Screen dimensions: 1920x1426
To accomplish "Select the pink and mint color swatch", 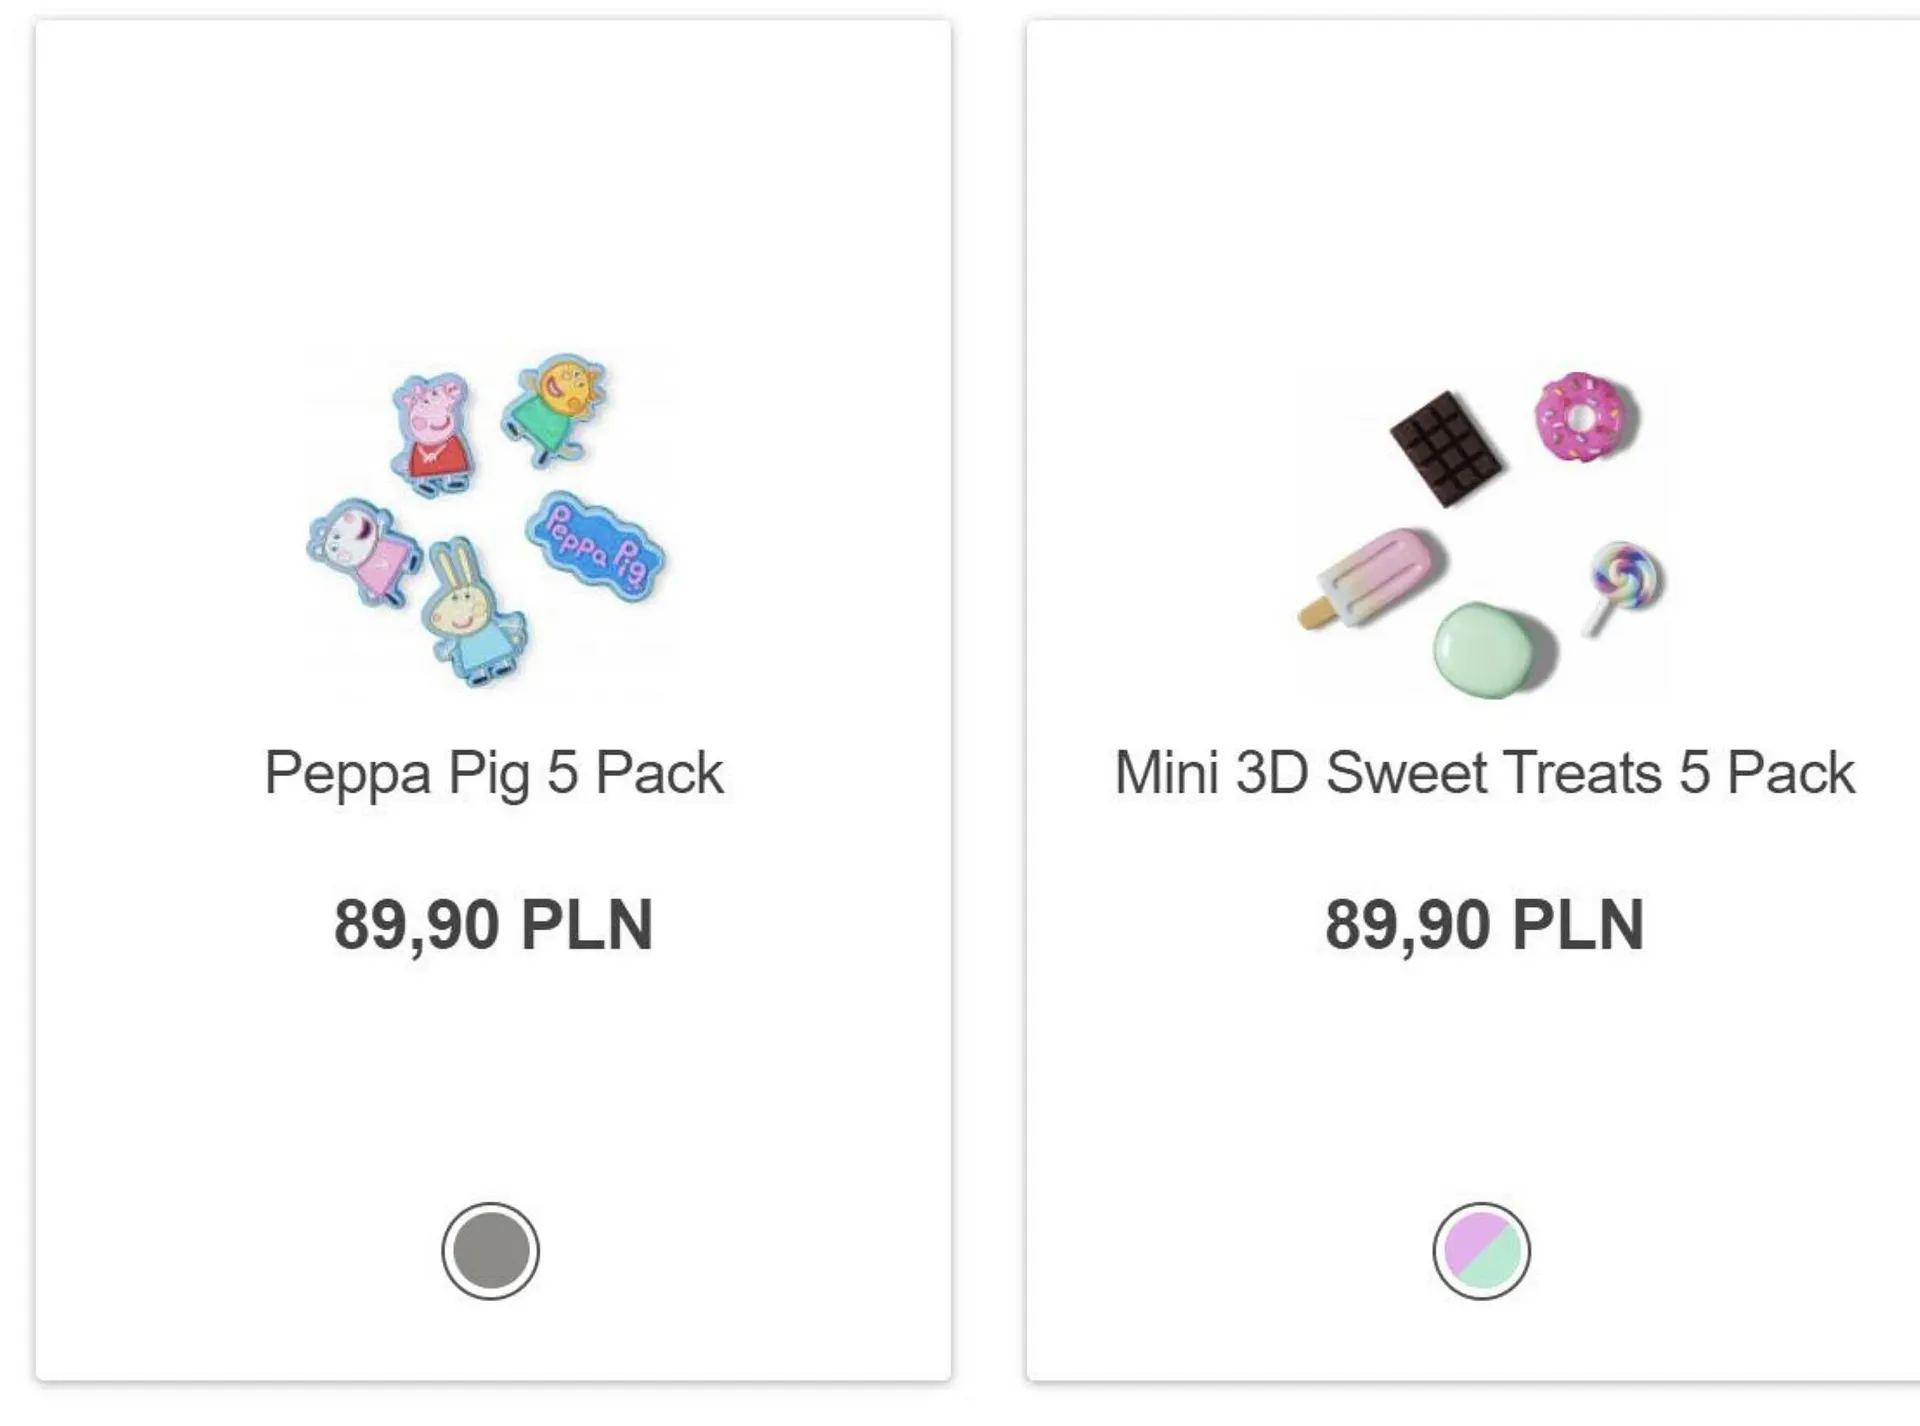I will click(1481, 1251).
